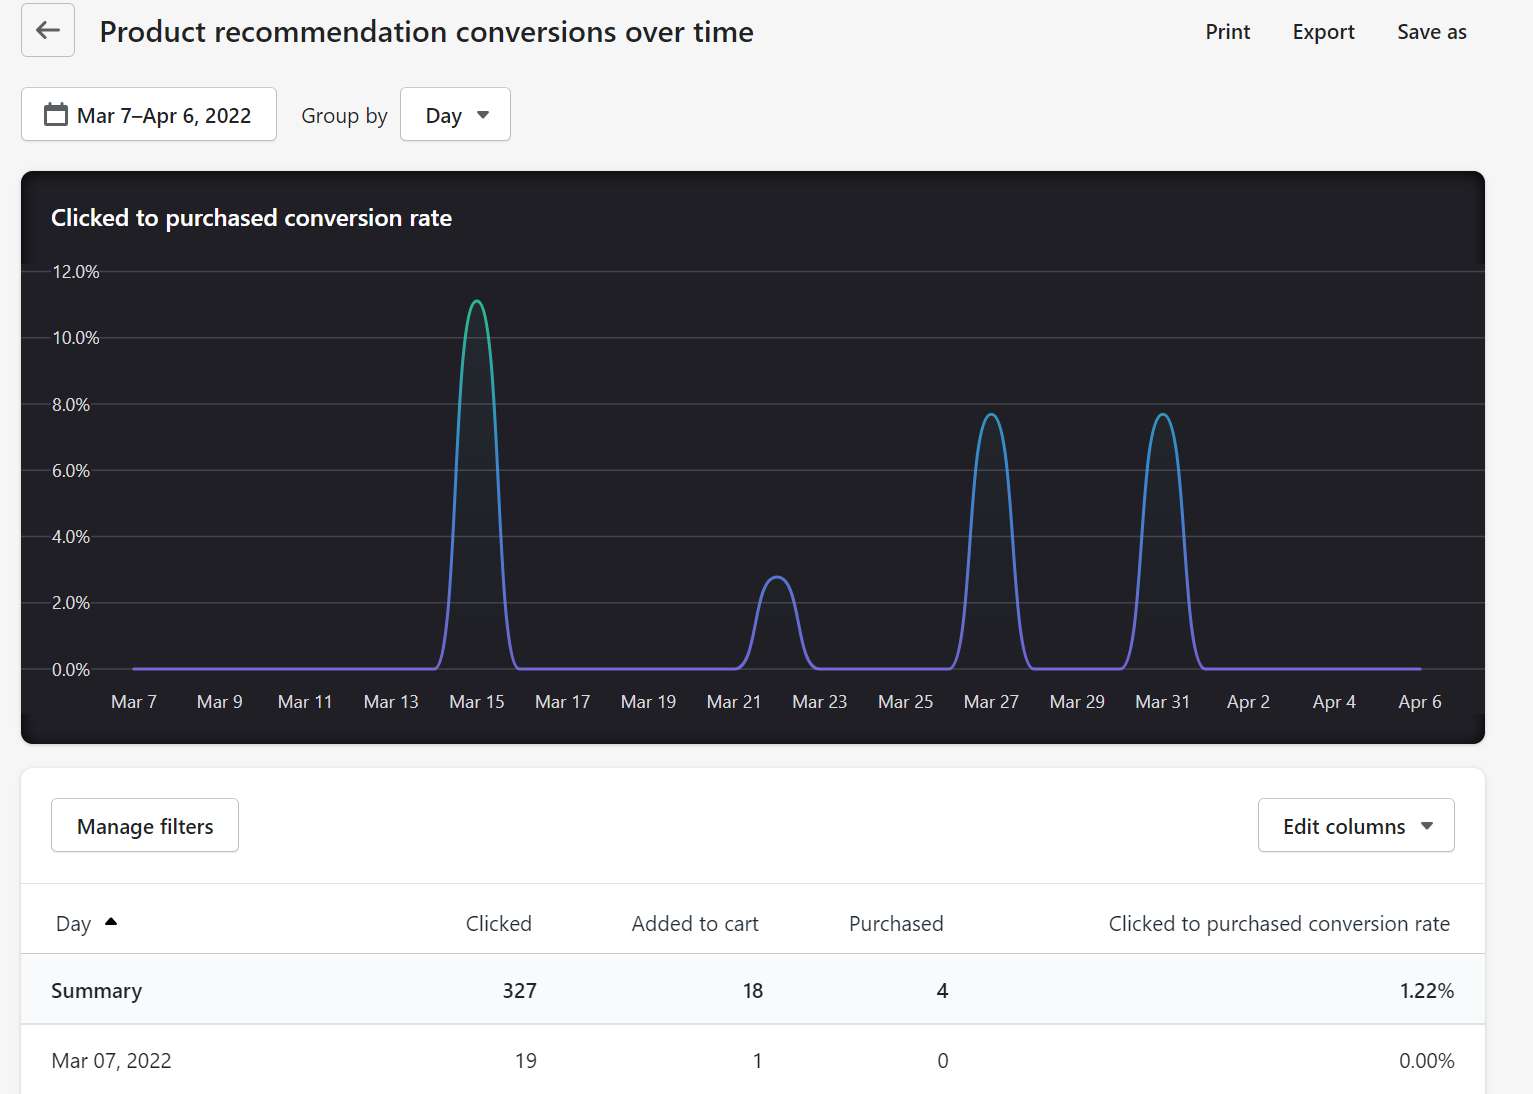Viewport: 1533px width, 1094px height.
Task: Print the report
Action: click(x=1227, y=32)
